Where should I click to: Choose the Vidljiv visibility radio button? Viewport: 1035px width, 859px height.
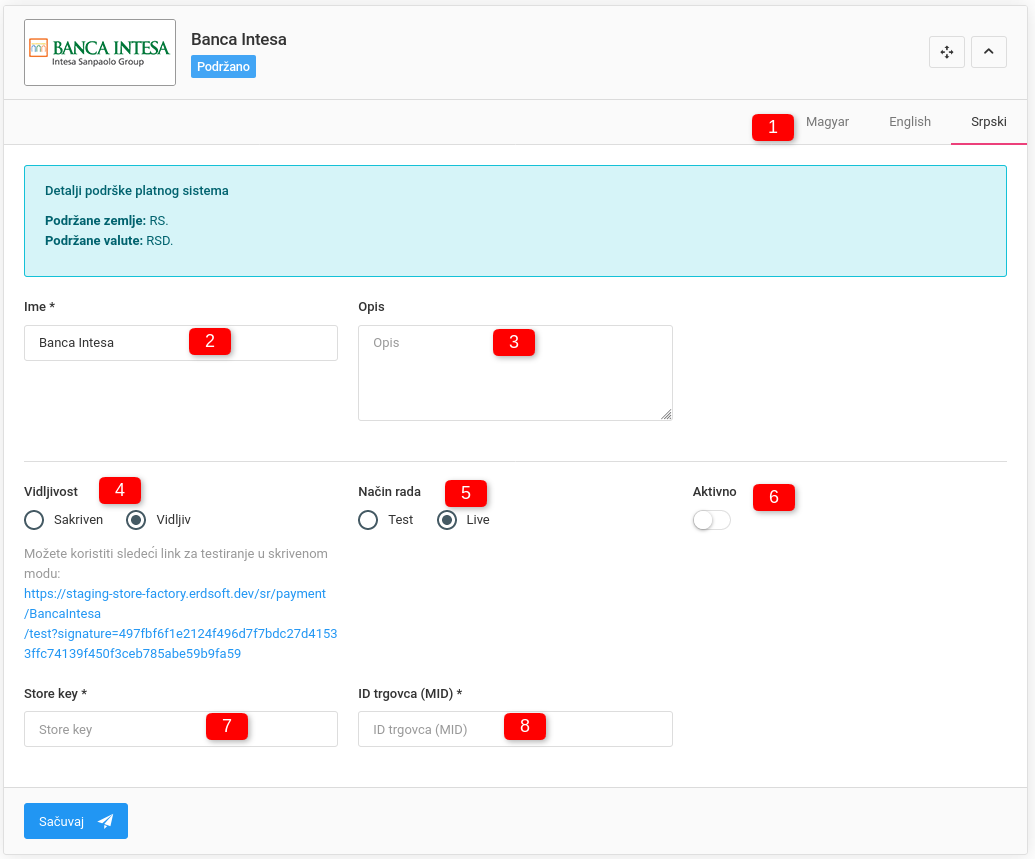coord(137,520)
